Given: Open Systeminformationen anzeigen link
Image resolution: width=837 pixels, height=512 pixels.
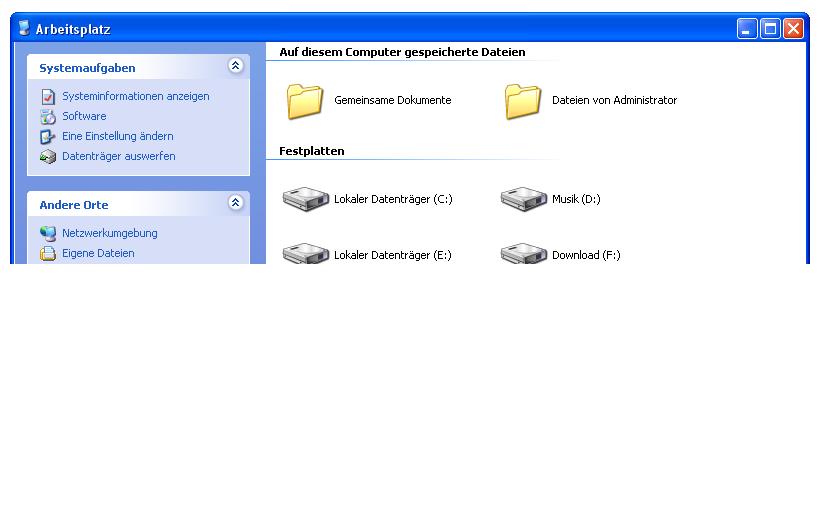Looking at the screenshot, I should click(136, 96).
